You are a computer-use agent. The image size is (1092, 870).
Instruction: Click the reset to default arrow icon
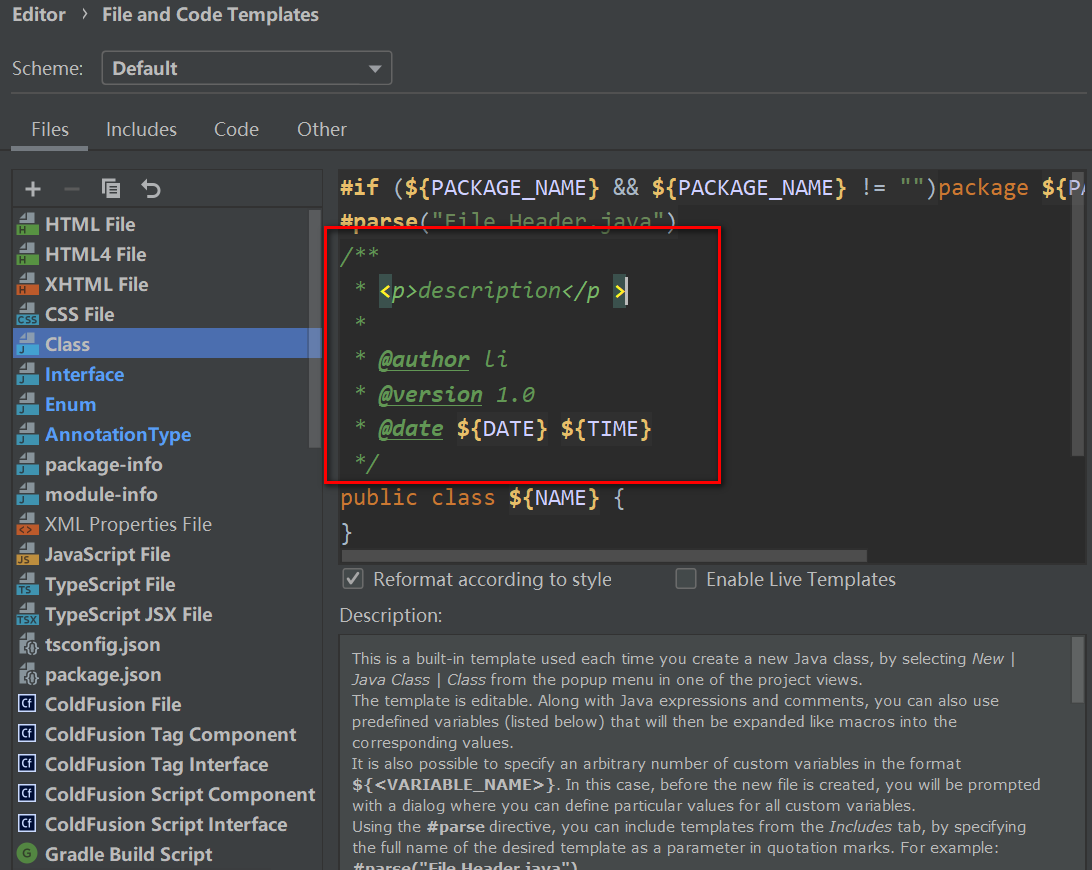click(150, 189)
